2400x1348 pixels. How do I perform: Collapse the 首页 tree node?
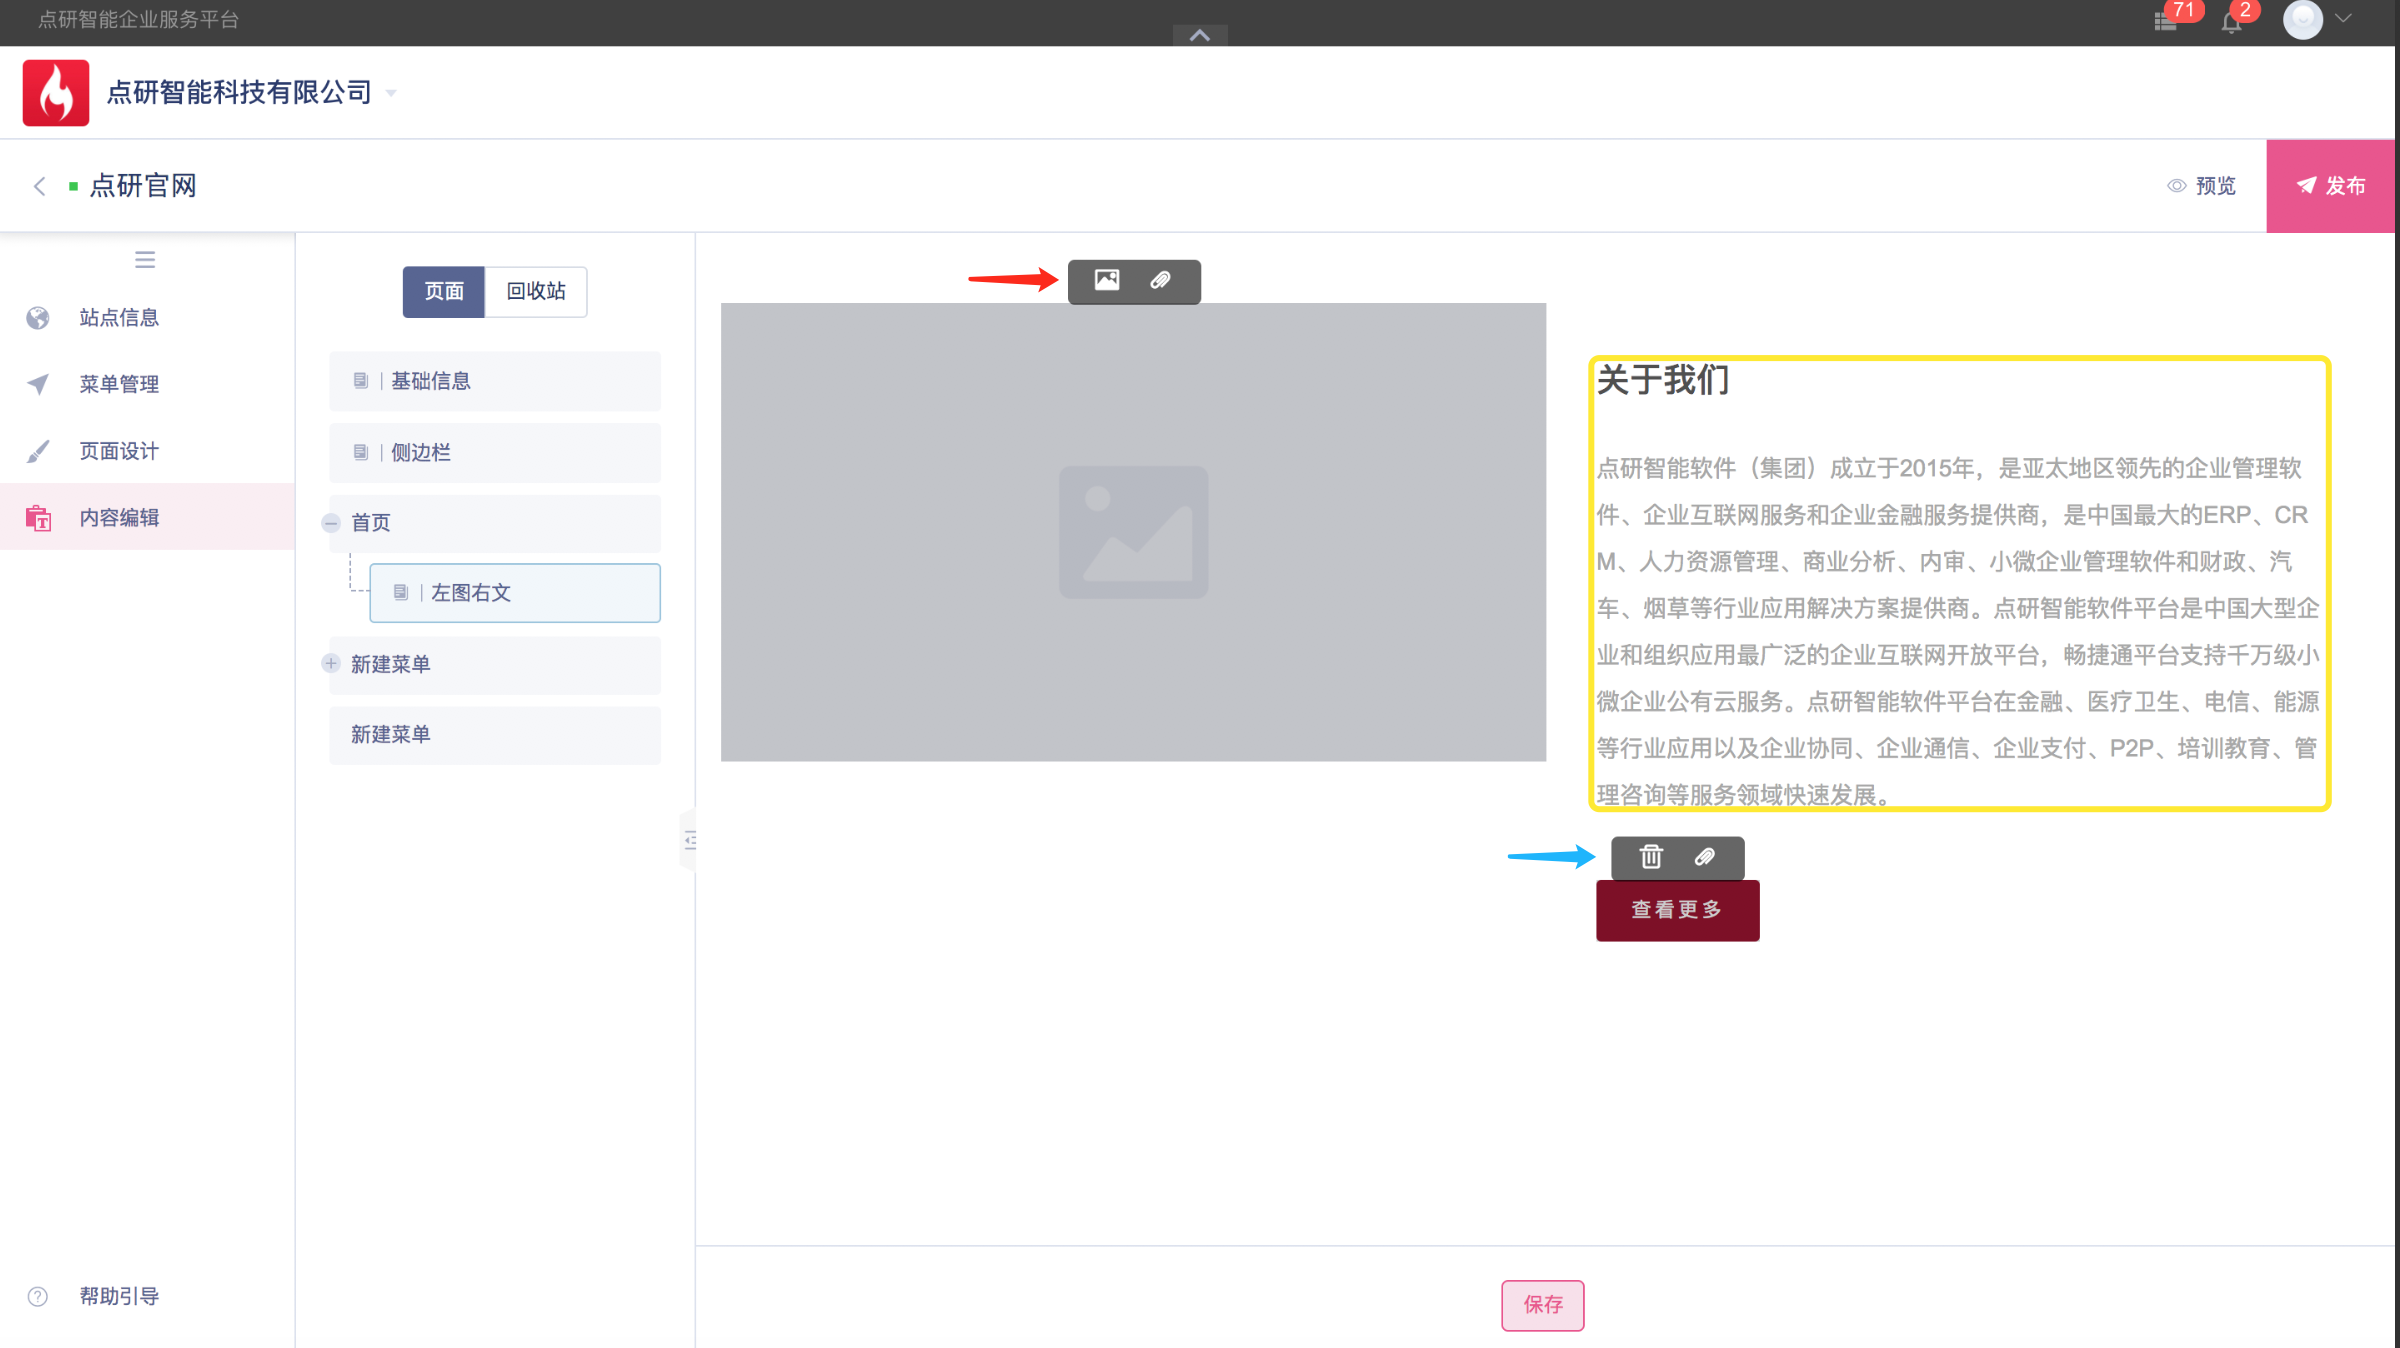(331, 523)
